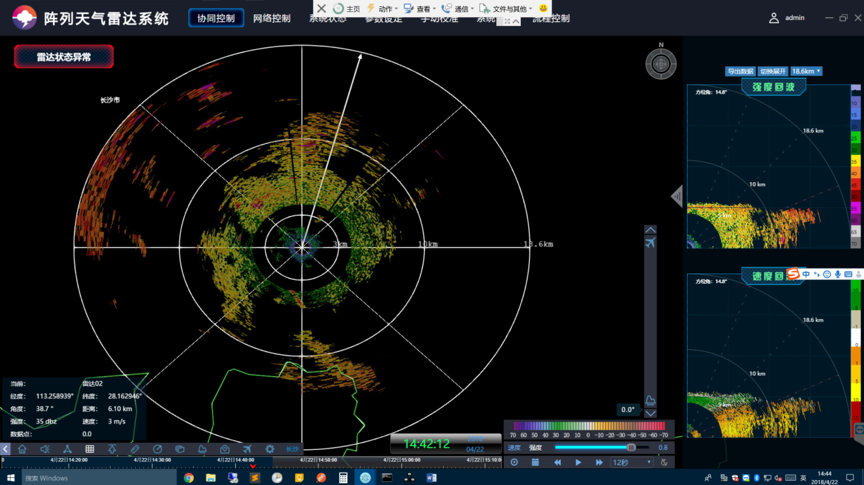This screenshot has height=485, width=864.
Task: Open Word from the taskbar
Action: click(x=431, y=478)
